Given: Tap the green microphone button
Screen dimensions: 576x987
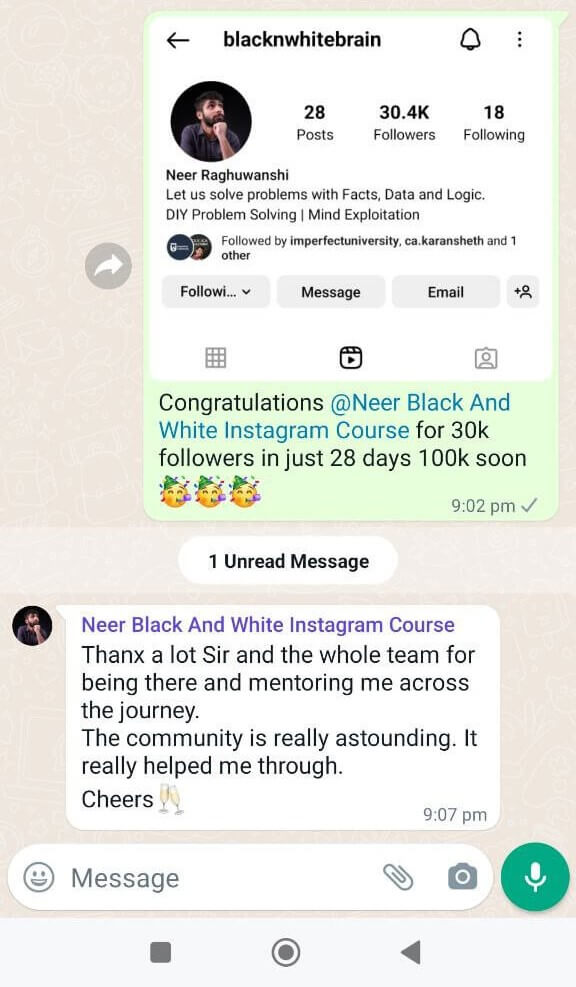Looking at the screenshot, I should click(x=535, y=877).
